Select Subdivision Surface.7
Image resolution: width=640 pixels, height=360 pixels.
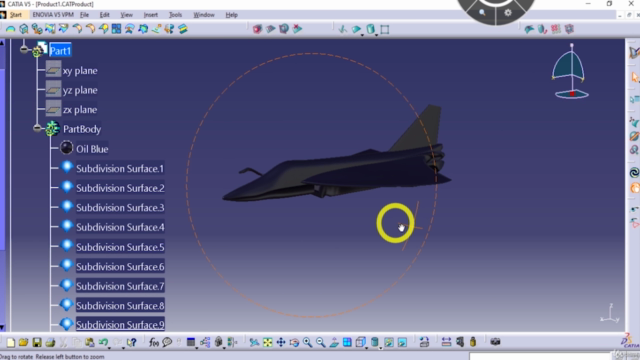(120, 286)
